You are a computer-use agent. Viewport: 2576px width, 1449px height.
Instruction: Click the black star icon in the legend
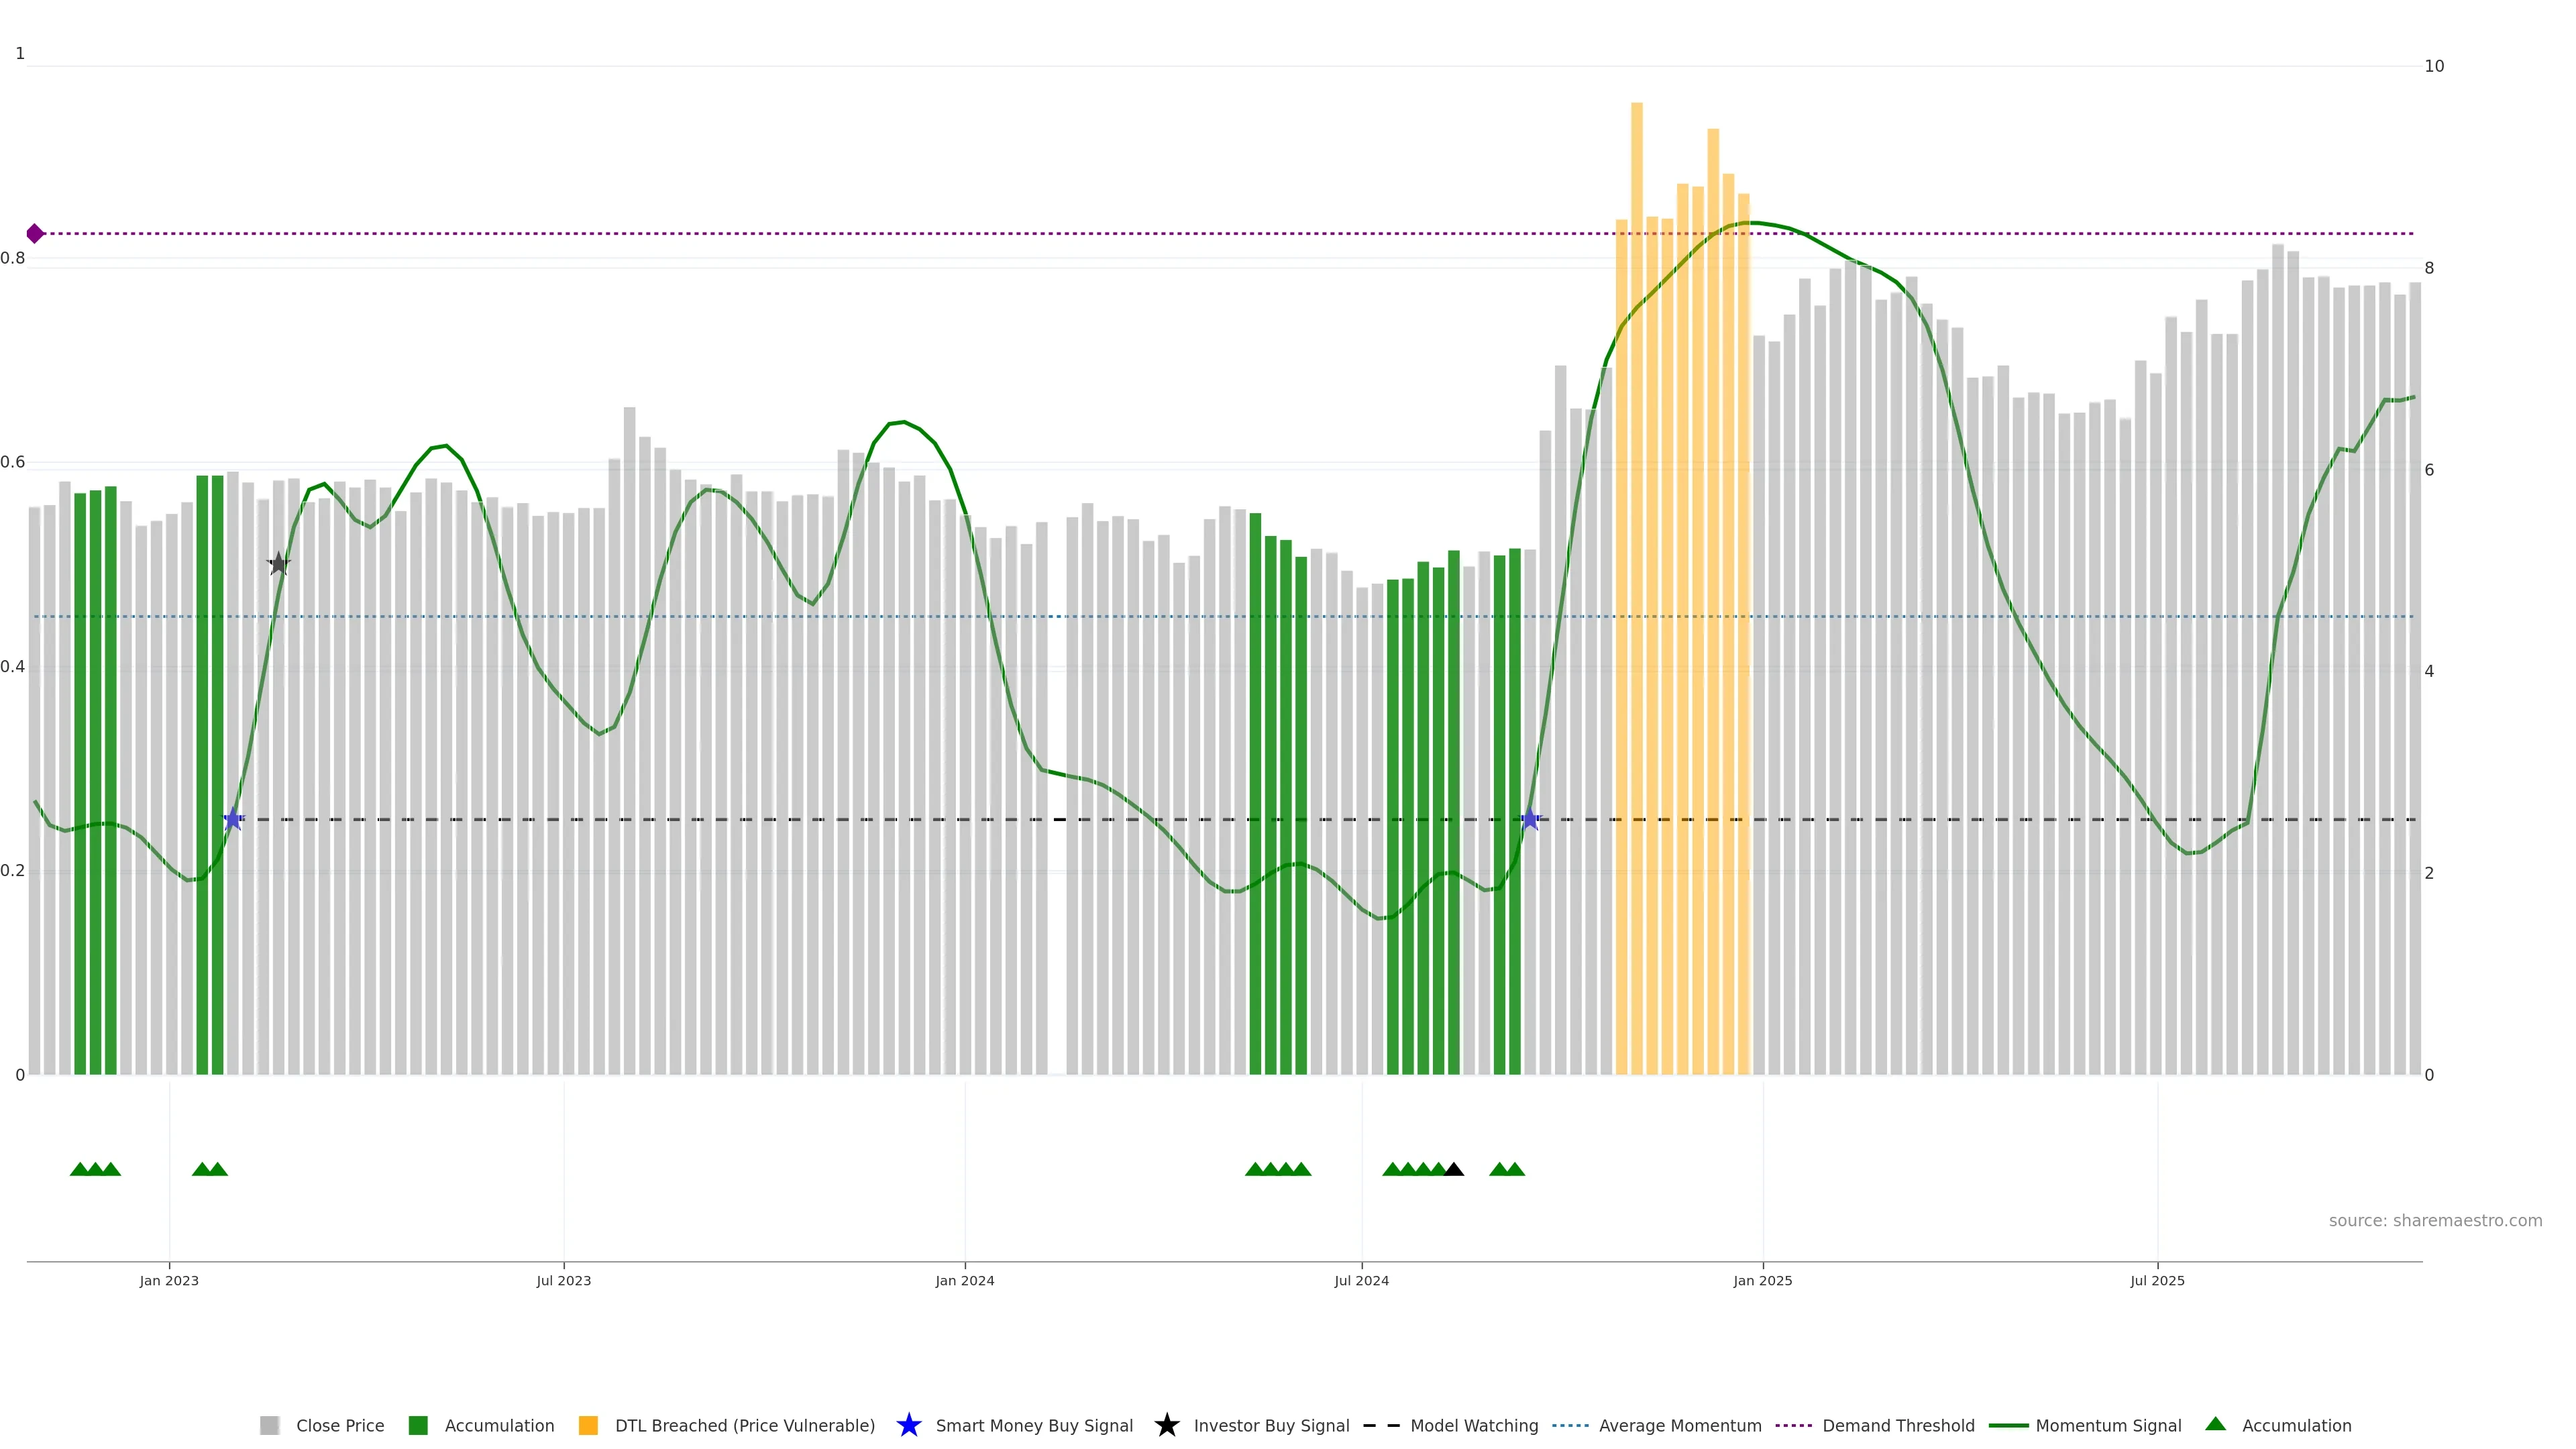coord(1166,1425)
